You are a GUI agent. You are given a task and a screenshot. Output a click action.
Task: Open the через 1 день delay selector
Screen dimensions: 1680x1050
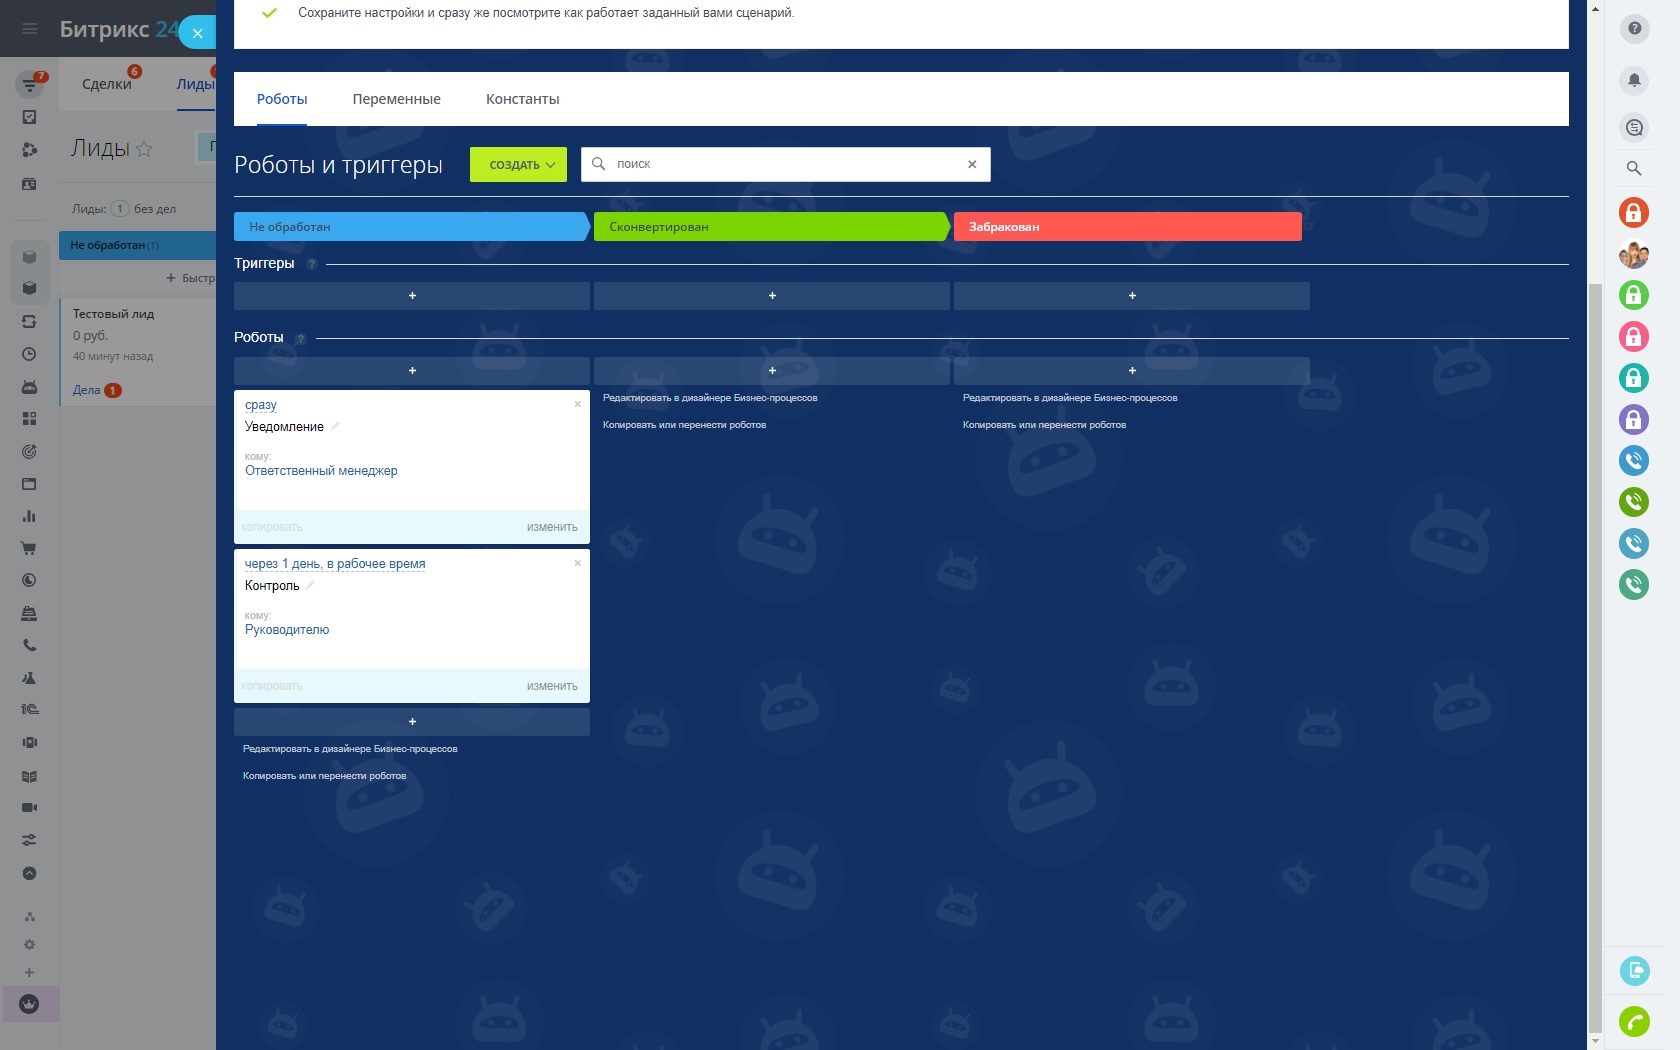pyautogui.click(x=335, y=564)
